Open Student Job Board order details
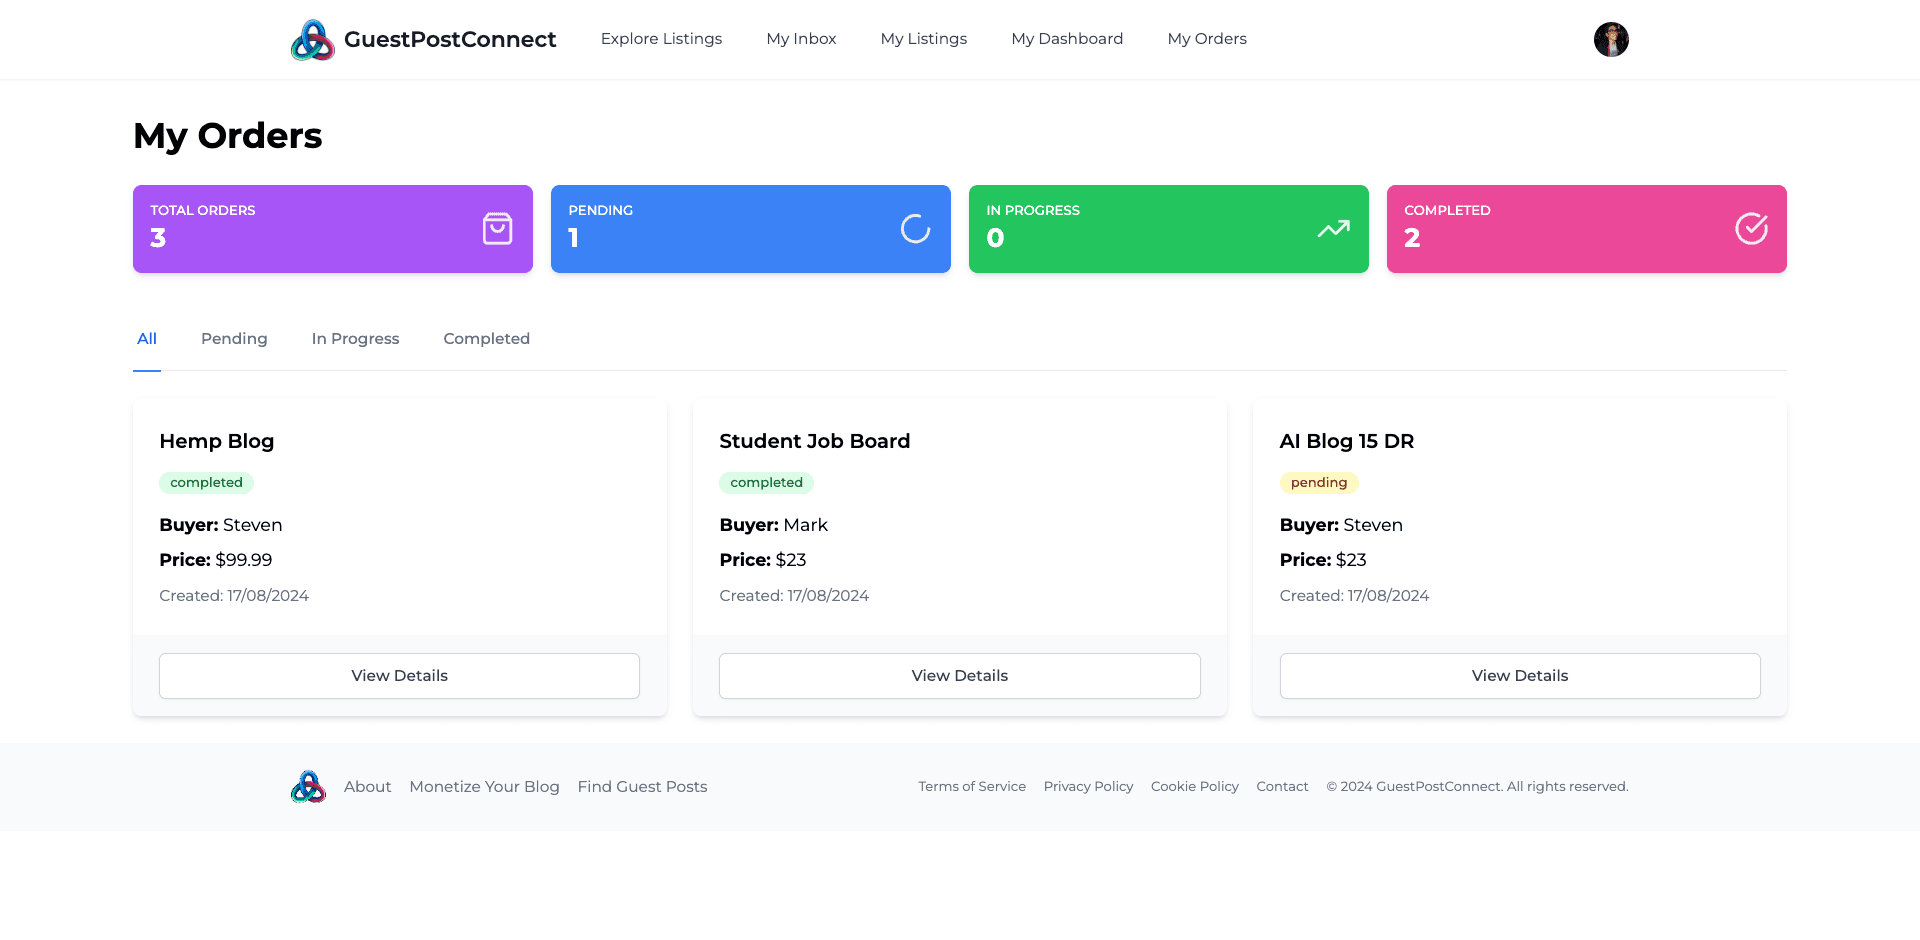The width and height of the screenshot is (1920, 940). click(x=959, y=676)
